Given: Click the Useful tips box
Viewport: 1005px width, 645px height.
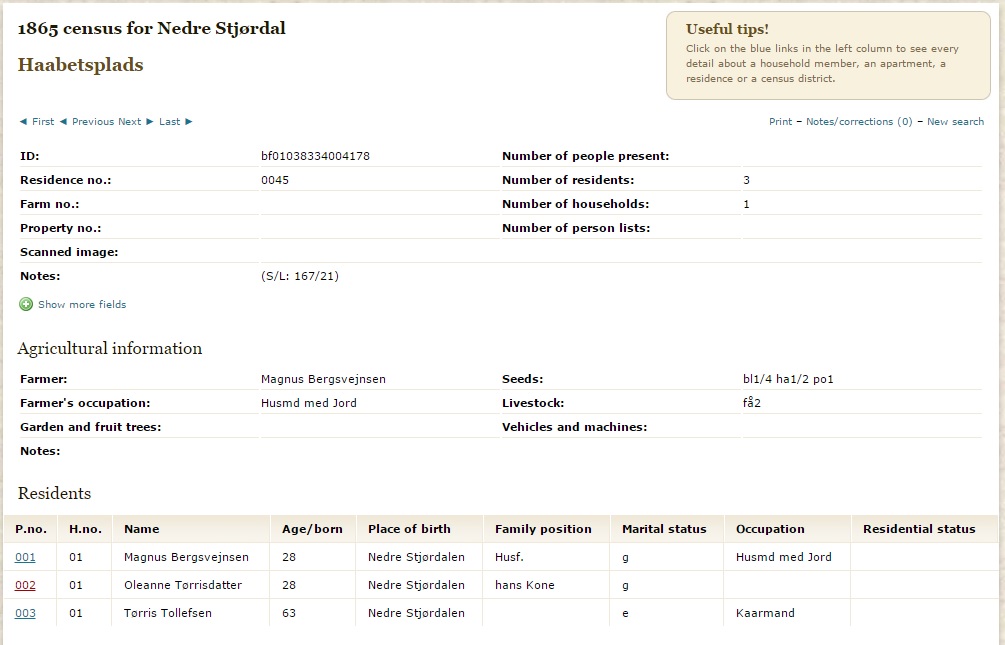Looking at the screenshot, I should [x=828, y=55].
